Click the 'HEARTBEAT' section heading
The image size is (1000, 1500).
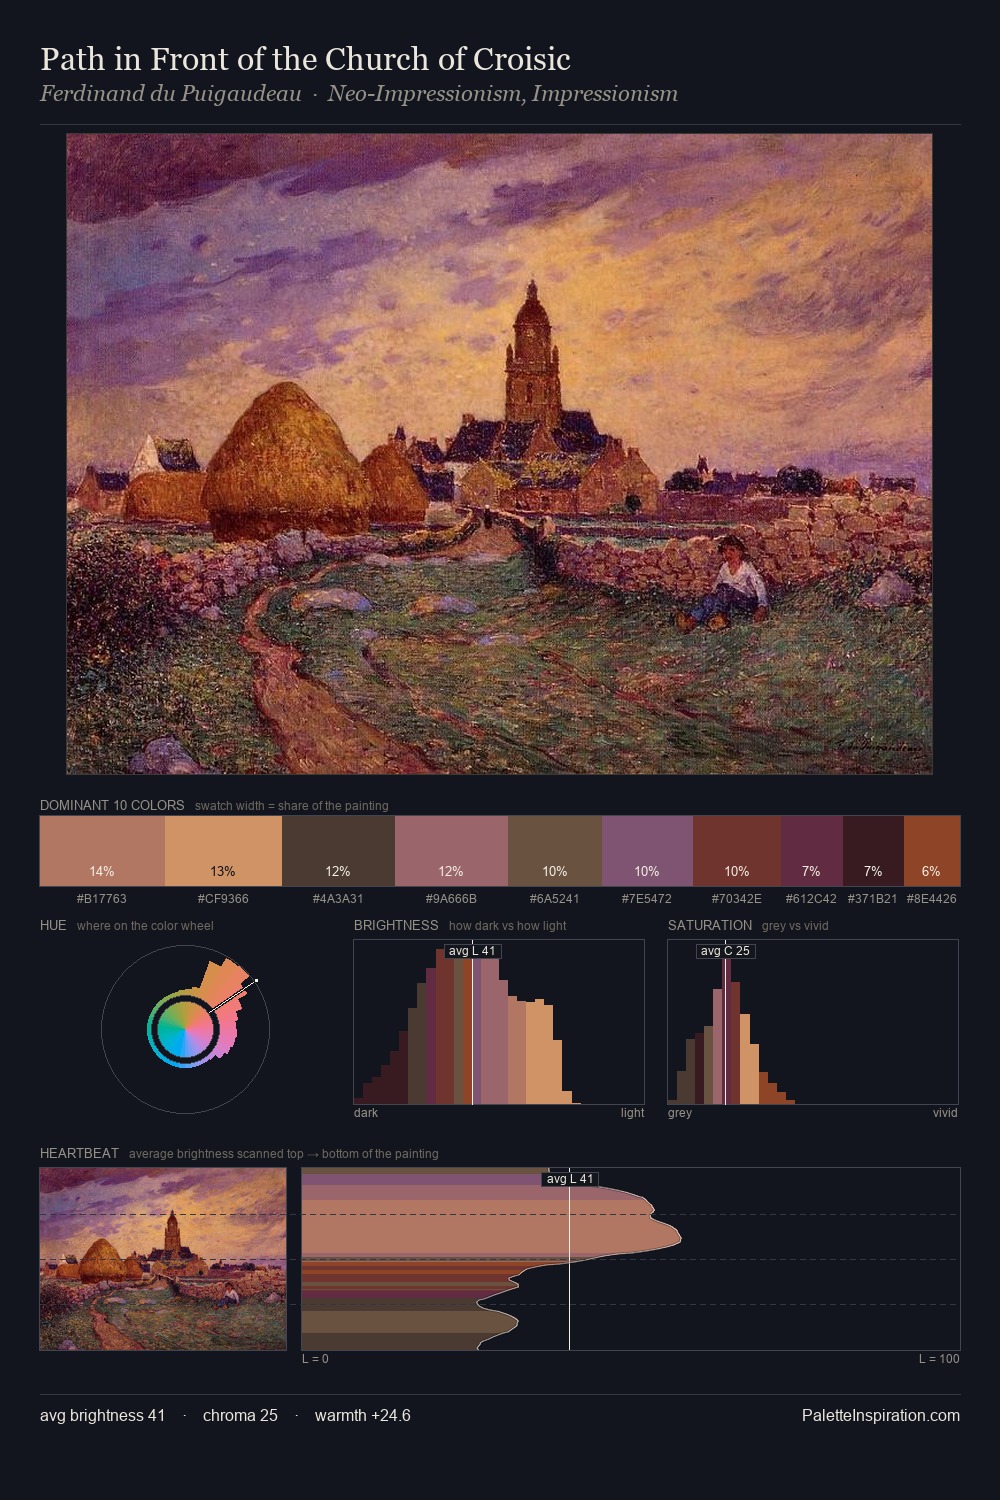tap(79, 1153)
